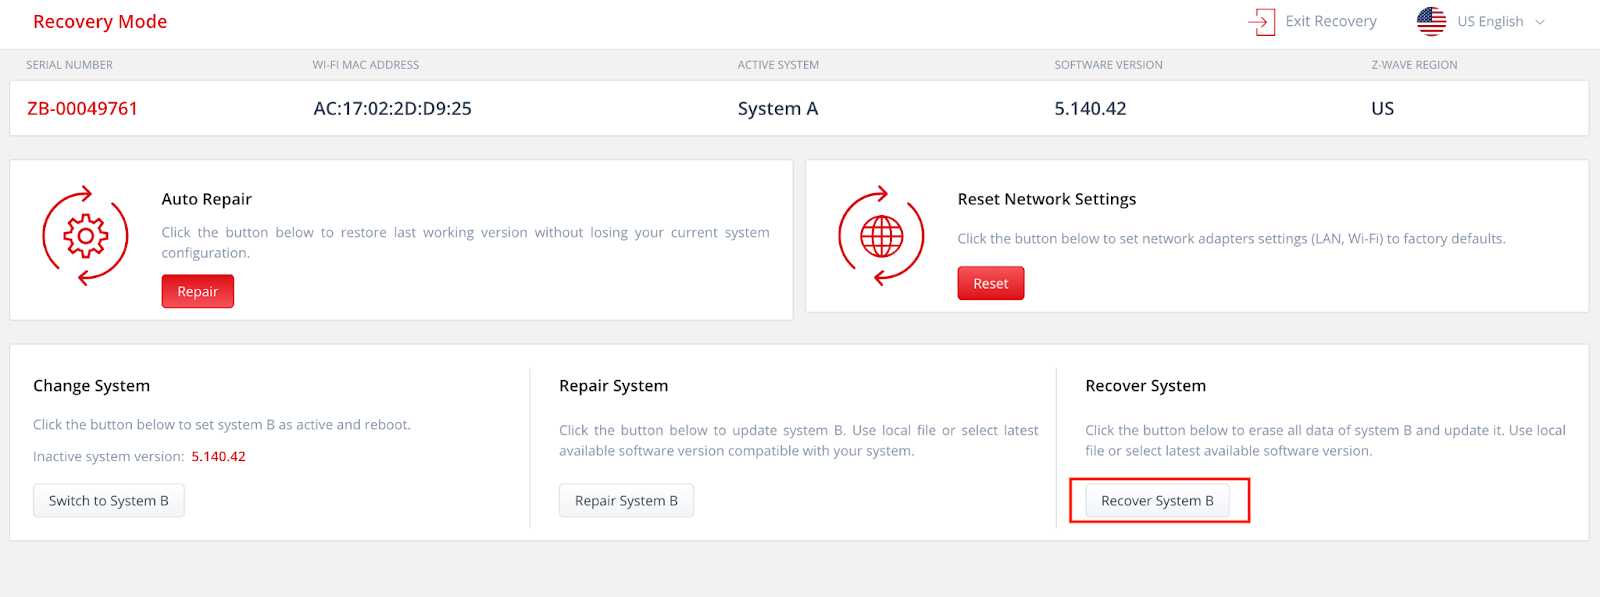
Task: Click the Auto Repair heading
Action: pyautogui.click(x=207, y=199)
